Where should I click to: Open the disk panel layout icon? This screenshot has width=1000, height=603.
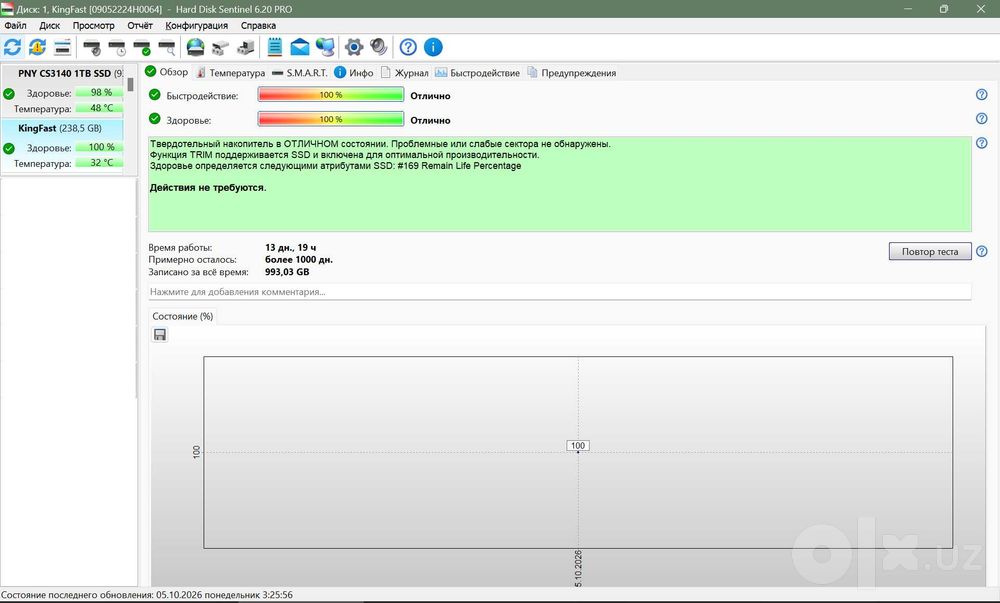click(62, 47)
